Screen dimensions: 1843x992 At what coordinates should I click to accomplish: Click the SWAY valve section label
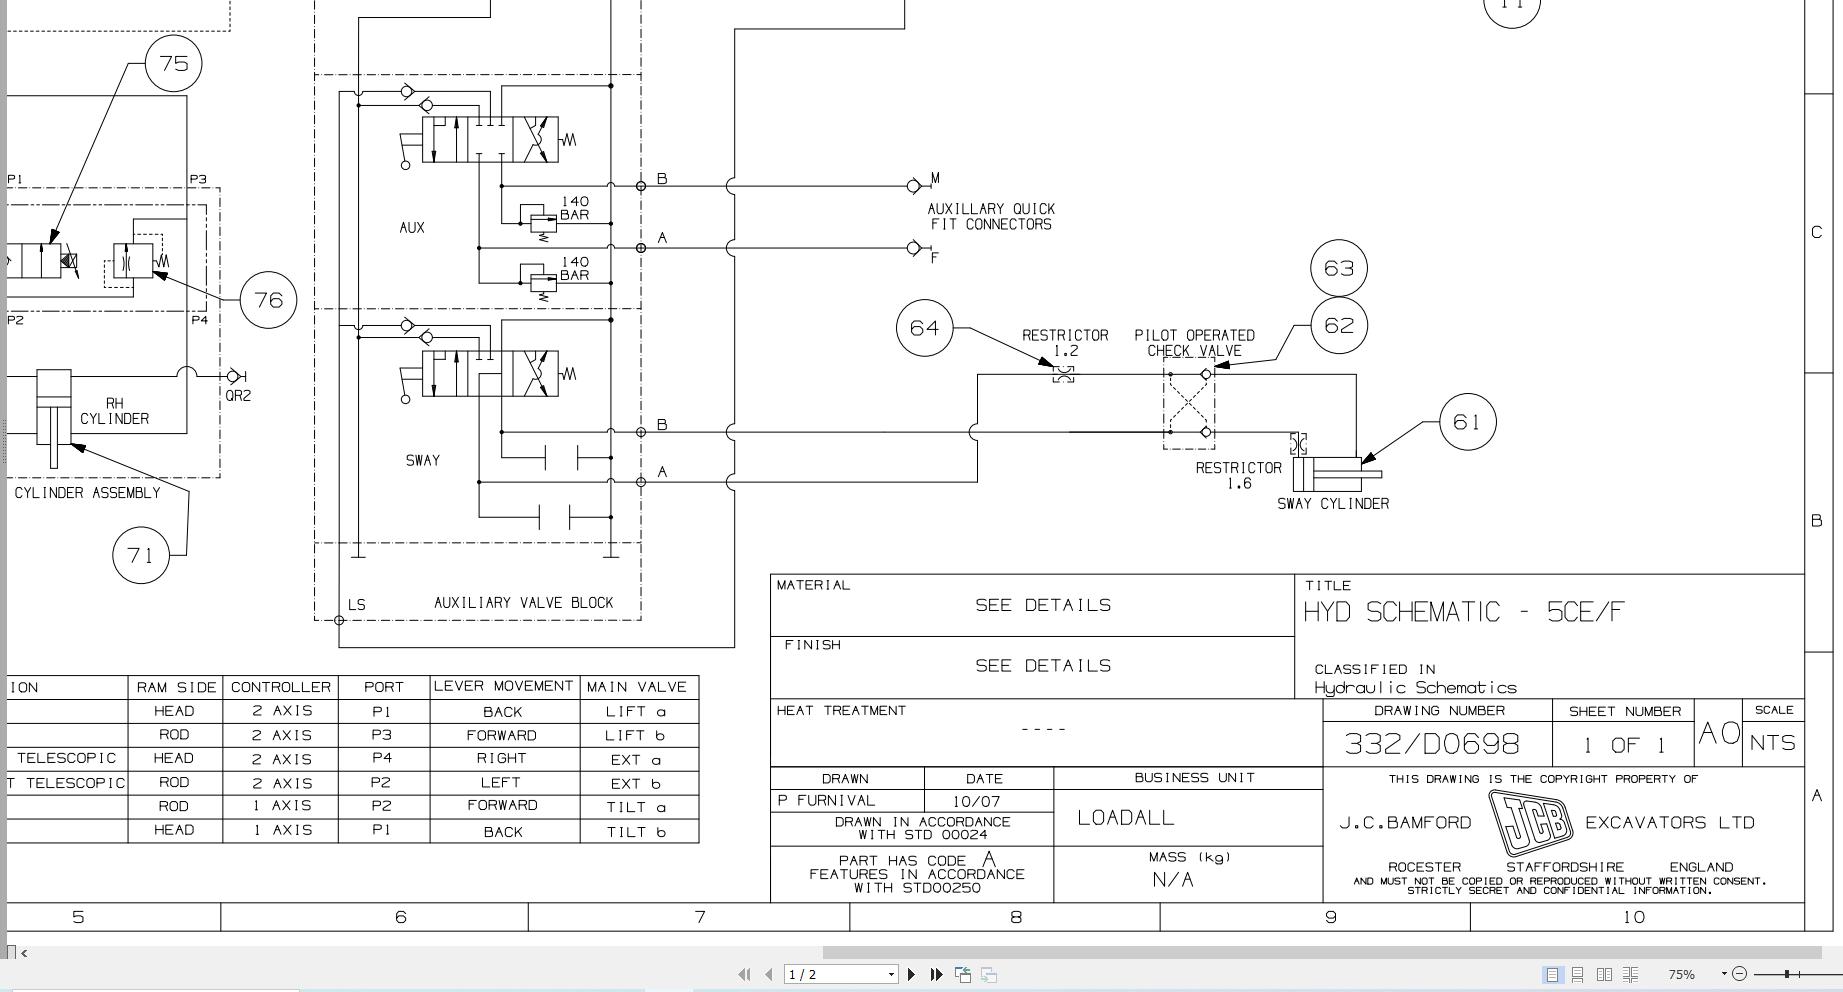pyautogui.click(x=423, y=461)
